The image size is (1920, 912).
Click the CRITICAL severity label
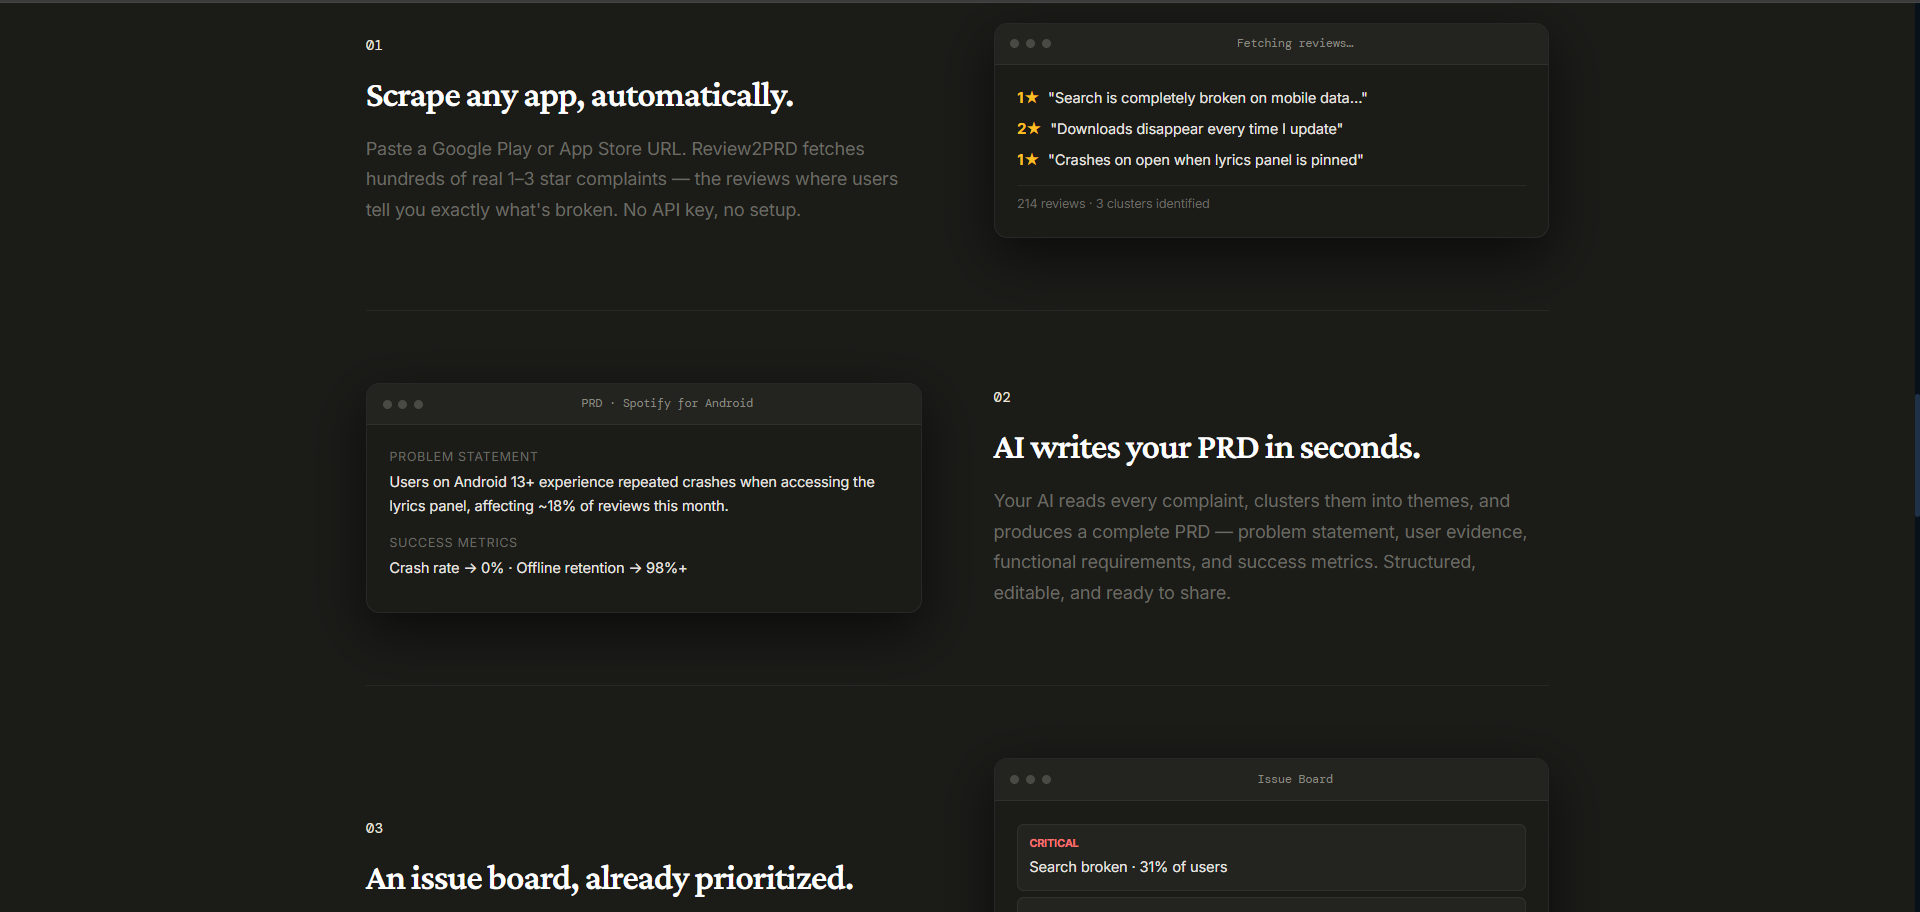pyautogui.click(x=1054, y=843)
